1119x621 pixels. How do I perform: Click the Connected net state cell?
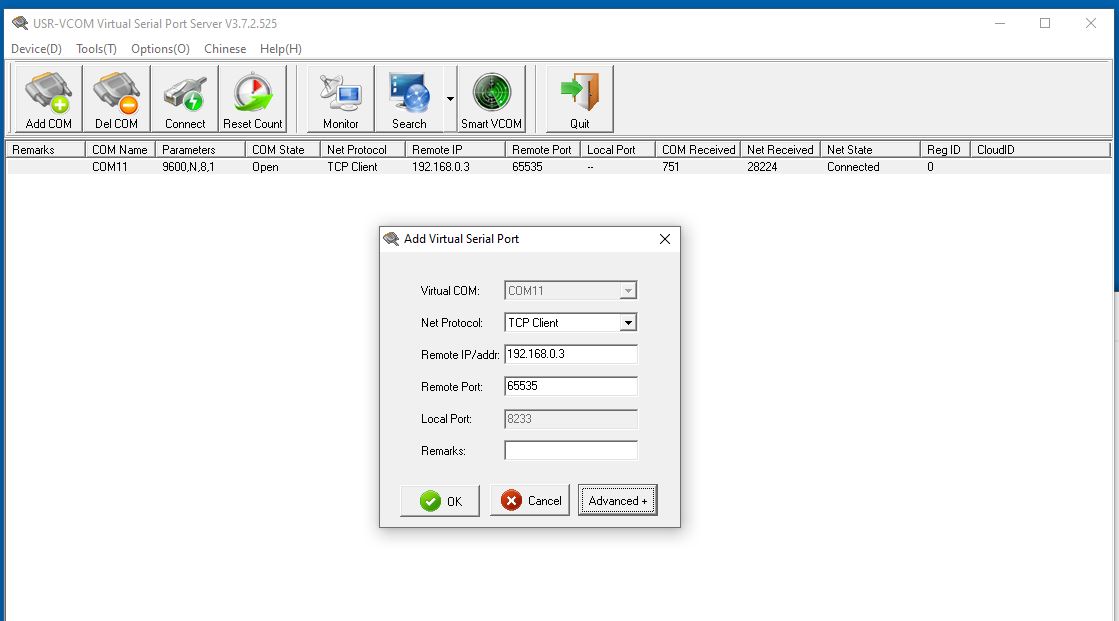[854, 167]
